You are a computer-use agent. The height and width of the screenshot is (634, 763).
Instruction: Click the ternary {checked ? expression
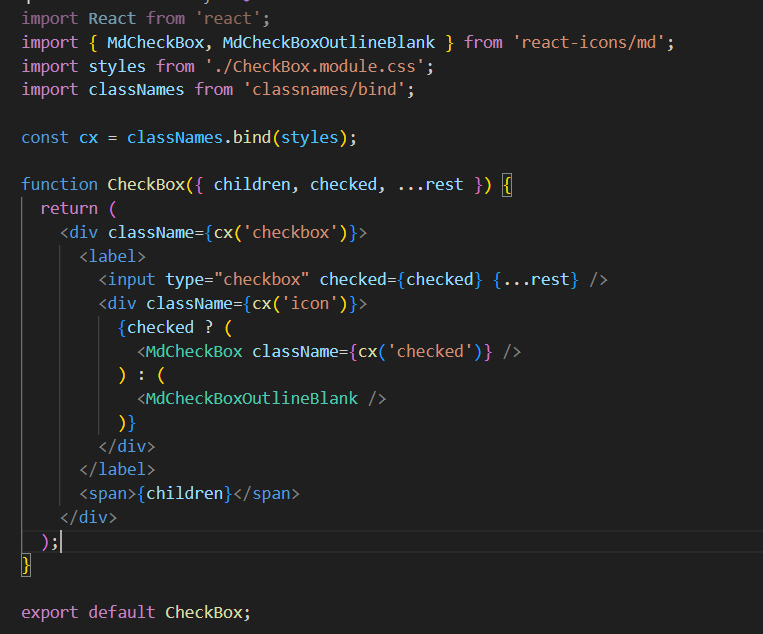coord(165,327)
